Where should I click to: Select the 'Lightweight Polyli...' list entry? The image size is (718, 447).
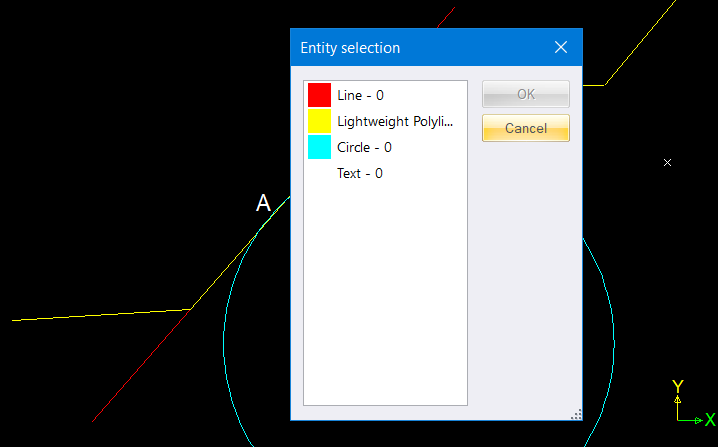tap(395, 121)
